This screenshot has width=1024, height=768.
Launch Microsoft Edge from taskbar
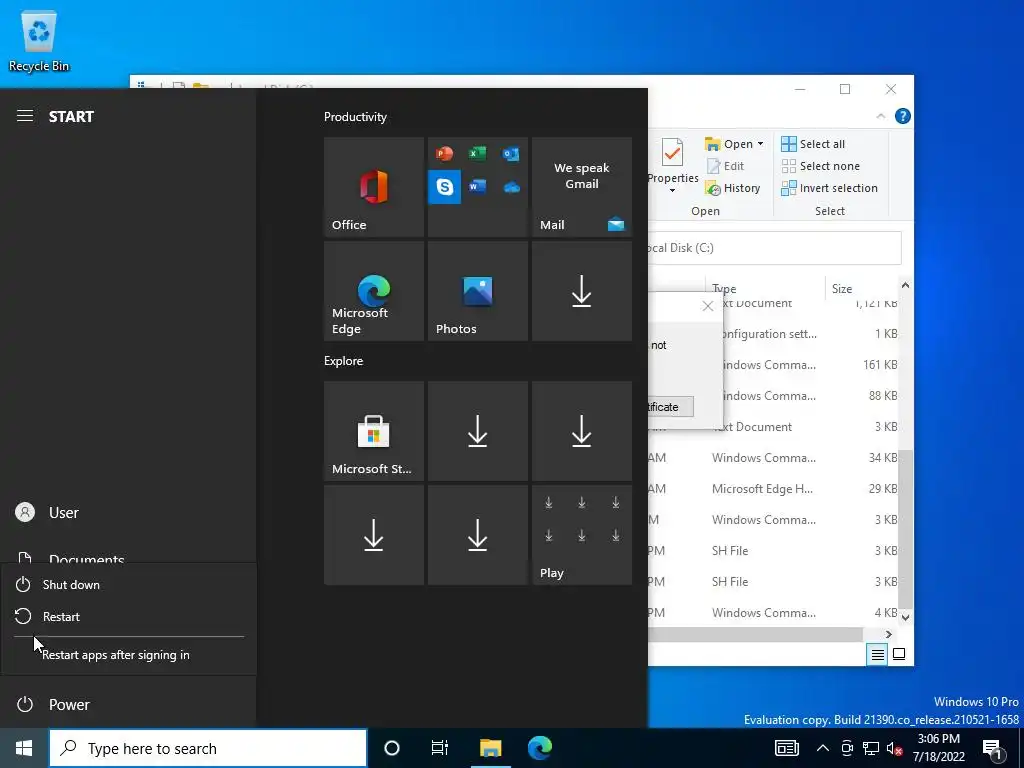(540, 748)
